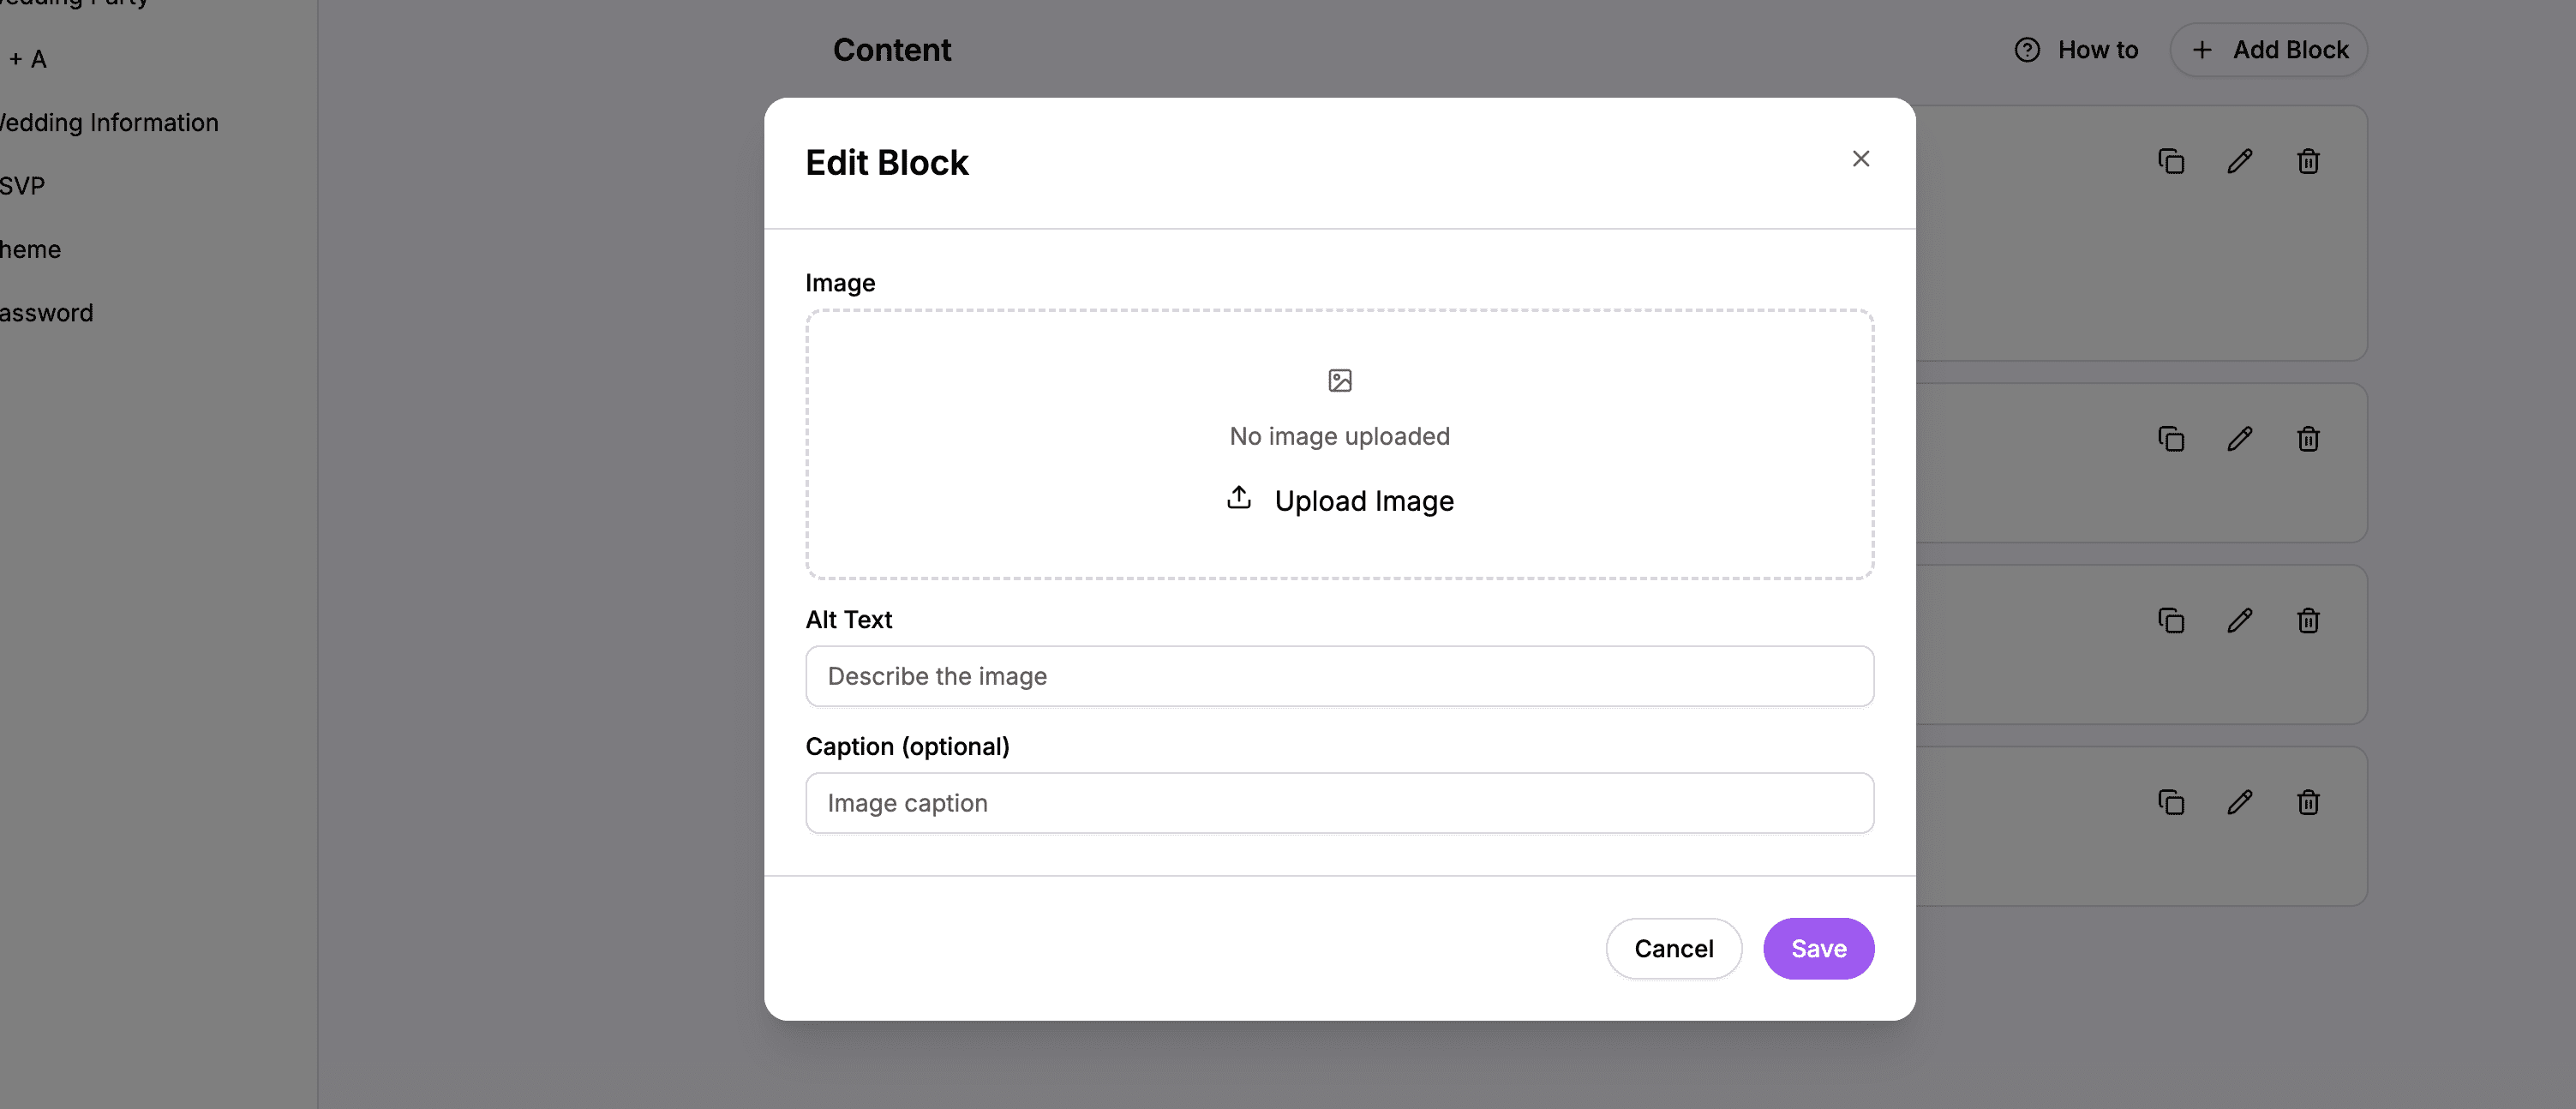
Task: Click the trash delete icon on the third block
Action: coord(2308,620)
